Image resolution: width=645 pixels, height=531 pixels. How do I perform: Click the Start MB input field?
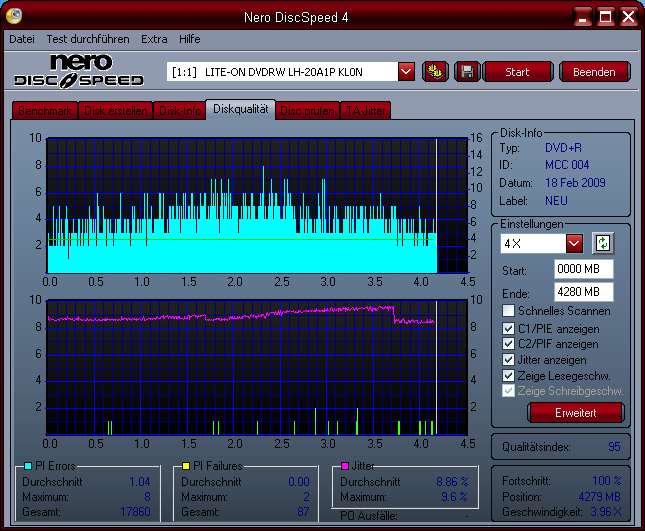coord(583,269)
